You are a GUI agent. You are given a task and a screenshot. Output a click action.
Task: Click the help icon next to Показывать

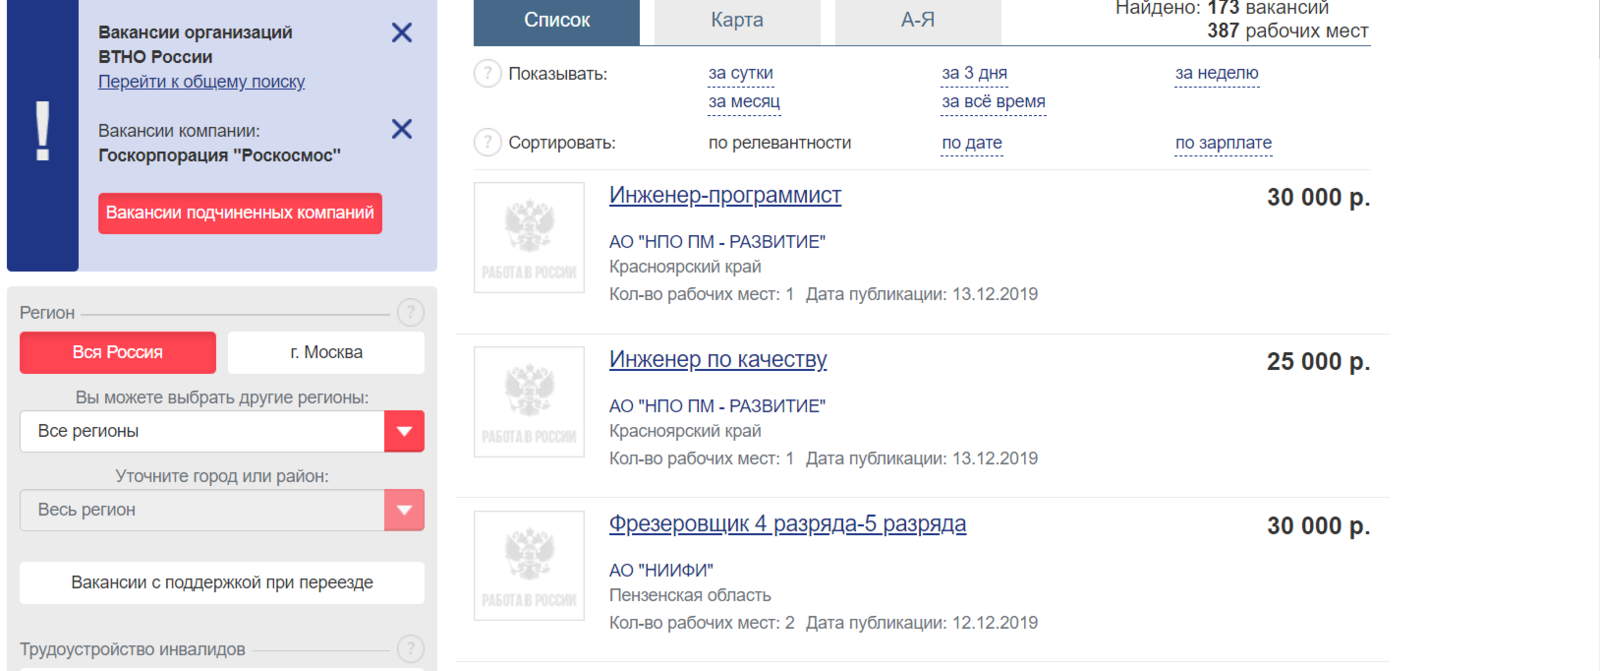coord(487,74)
